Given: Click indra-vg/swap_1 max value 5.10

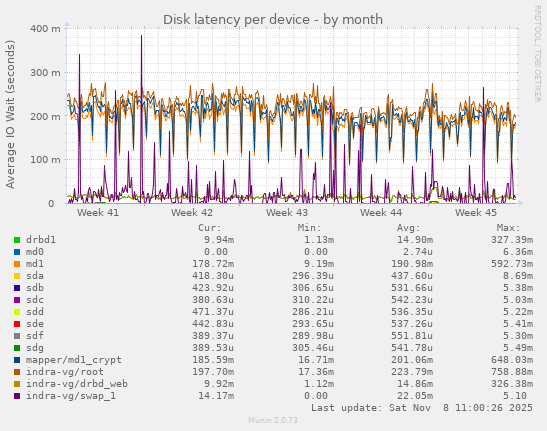Looking at the screenshot, I should point(515,396).
